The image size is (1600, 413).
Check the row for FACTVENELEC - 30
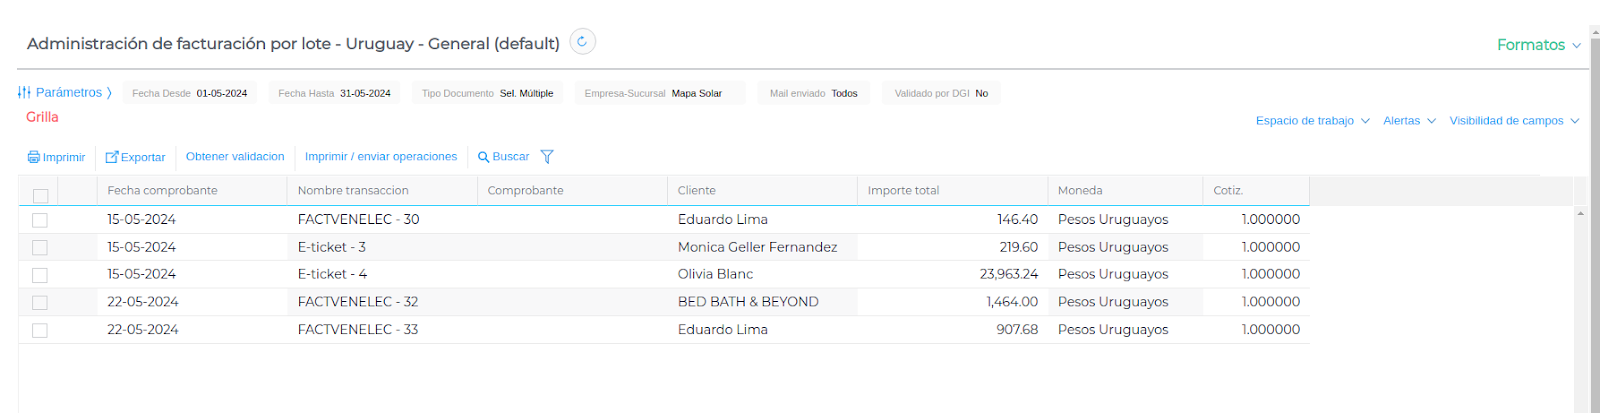tap(40, 220)
